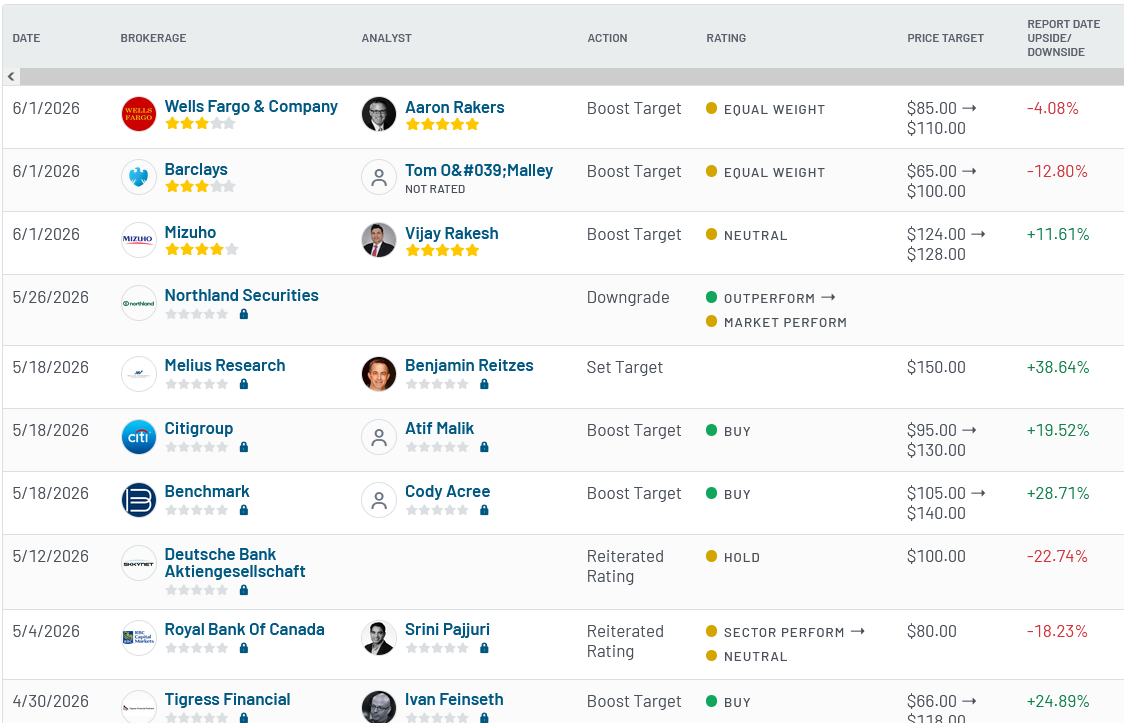Screen dimensions: 1124x723
Task: Click the left arrow on horizontal scrollbar
Action: [11, 76]
